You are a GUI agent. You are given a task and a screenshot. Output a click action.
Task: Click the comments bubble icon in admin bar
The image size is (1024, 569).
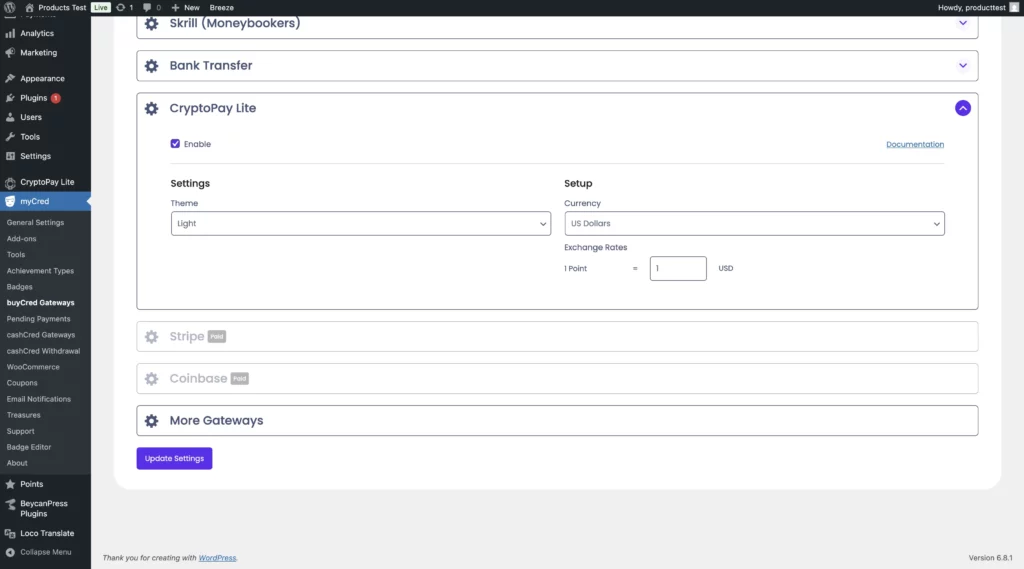(147, 7)
